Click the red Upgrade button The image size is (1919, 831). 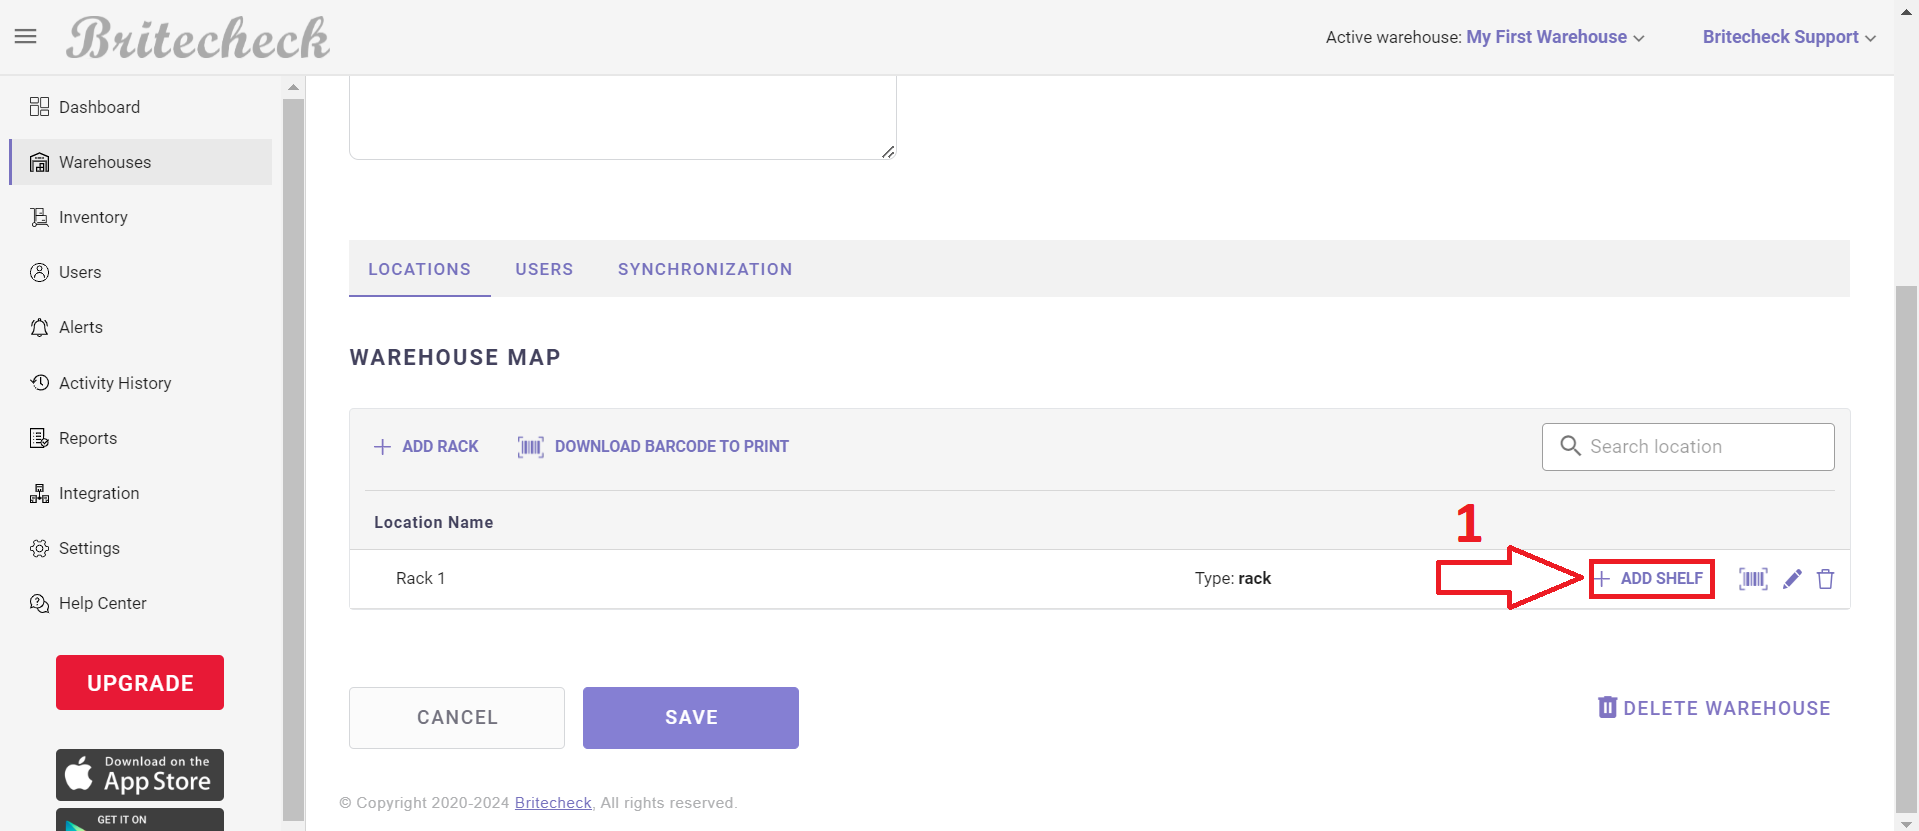coord(140,683)
